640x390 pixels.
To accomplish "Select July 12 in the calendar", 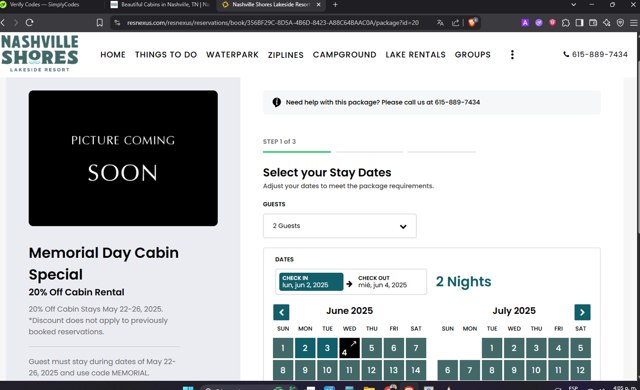I will click(580, 370).
